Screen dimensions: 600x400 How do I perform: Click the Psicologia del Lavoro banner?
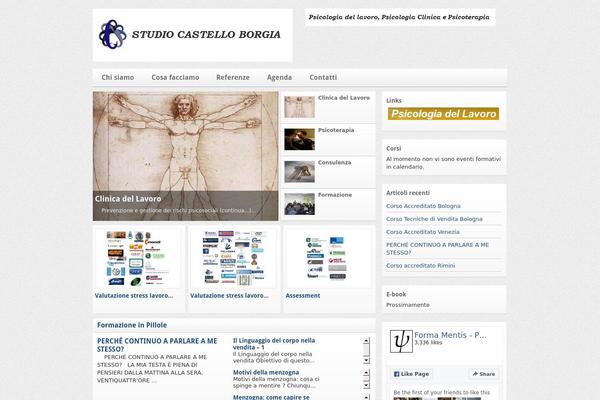[443, 114]
